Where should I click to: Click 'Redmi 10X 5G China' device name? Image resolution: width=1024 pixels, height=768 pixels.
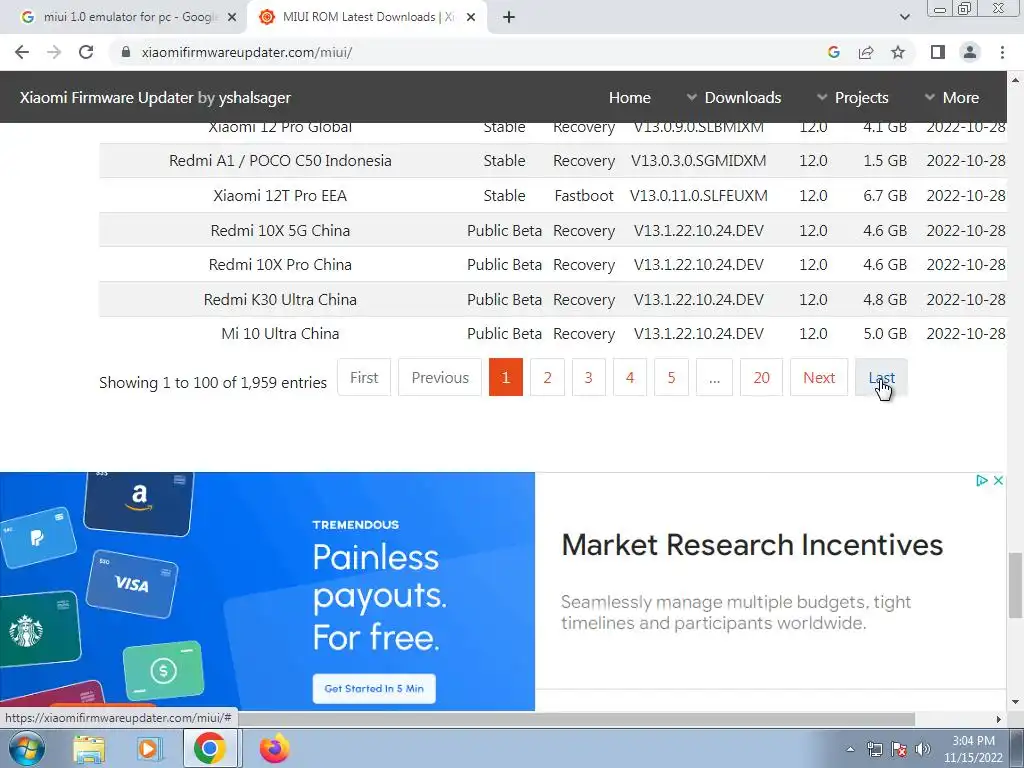click(280, 231)
